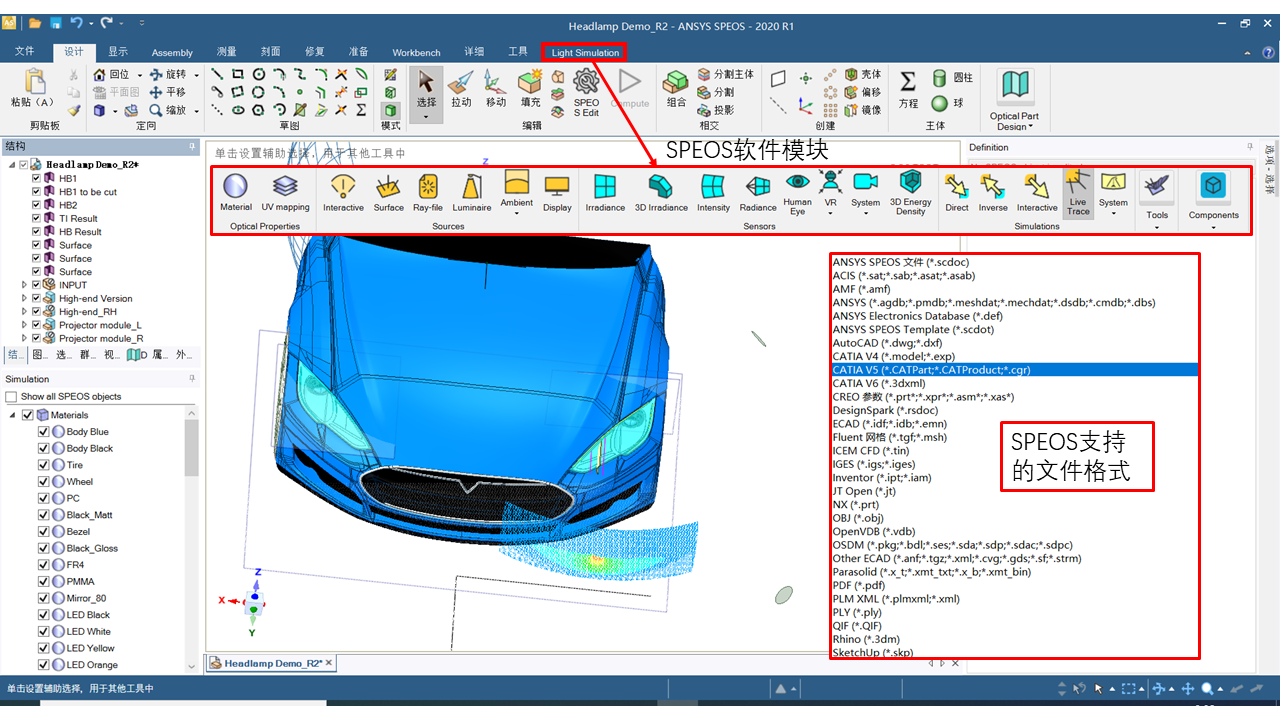Toggle the Body Black material checkbox
The height and width of the screenshot is (720, 1280).
[44, 448]
